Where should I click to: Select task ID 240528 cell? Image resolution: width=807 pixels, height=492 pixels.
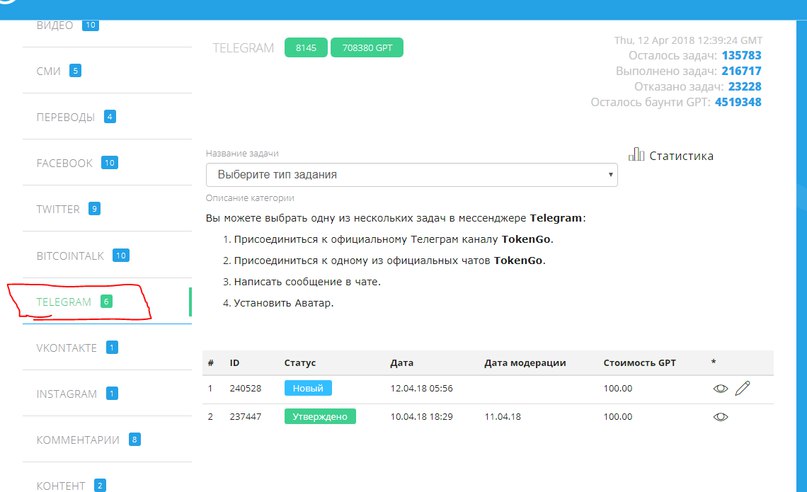point(245,389)
